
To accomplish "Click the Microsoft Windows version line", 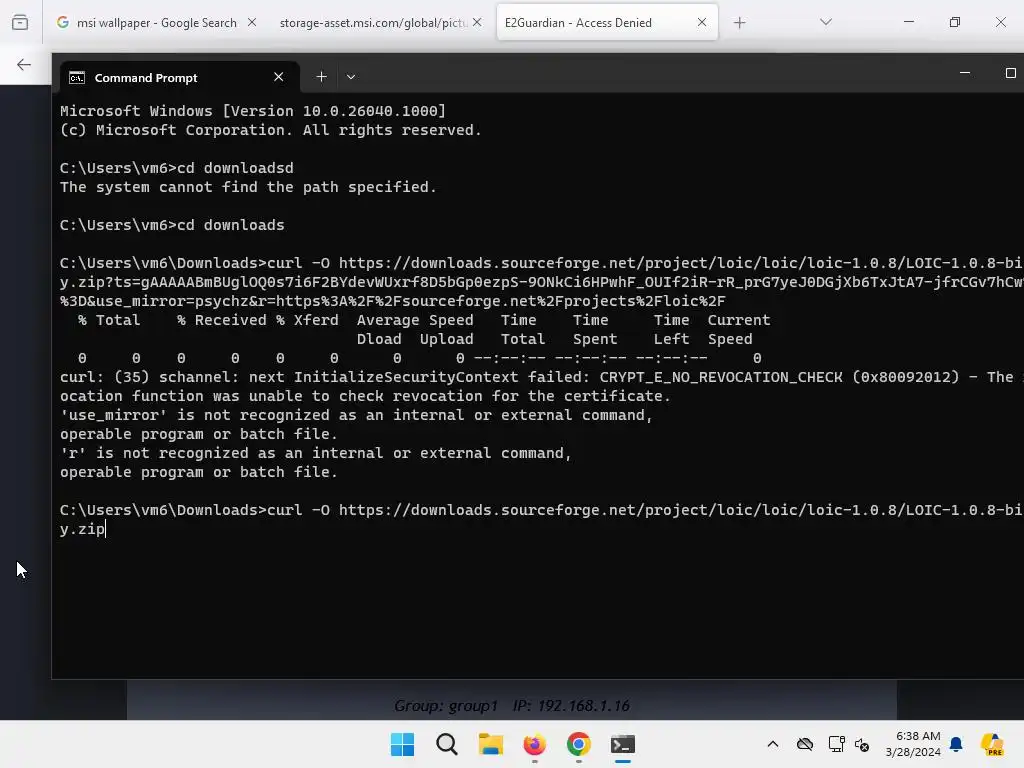I will pyautogui.click(x=253, y=111).
